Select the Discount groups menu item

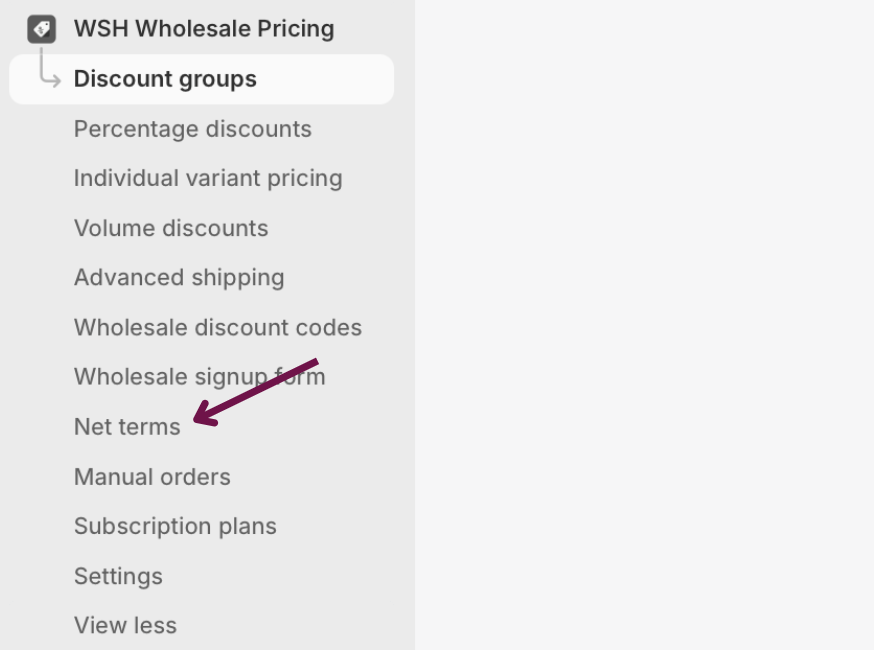[x=165, y=79]
